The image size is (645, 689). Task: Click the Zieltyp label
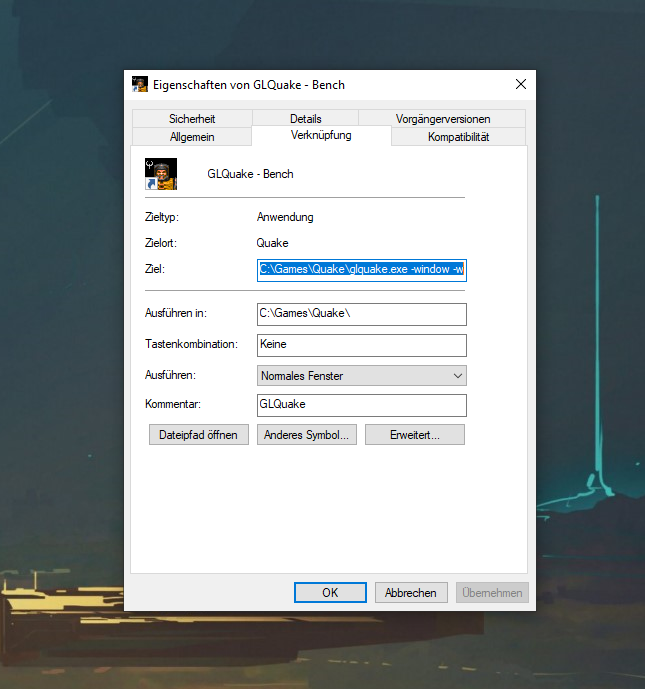(162, 217)
